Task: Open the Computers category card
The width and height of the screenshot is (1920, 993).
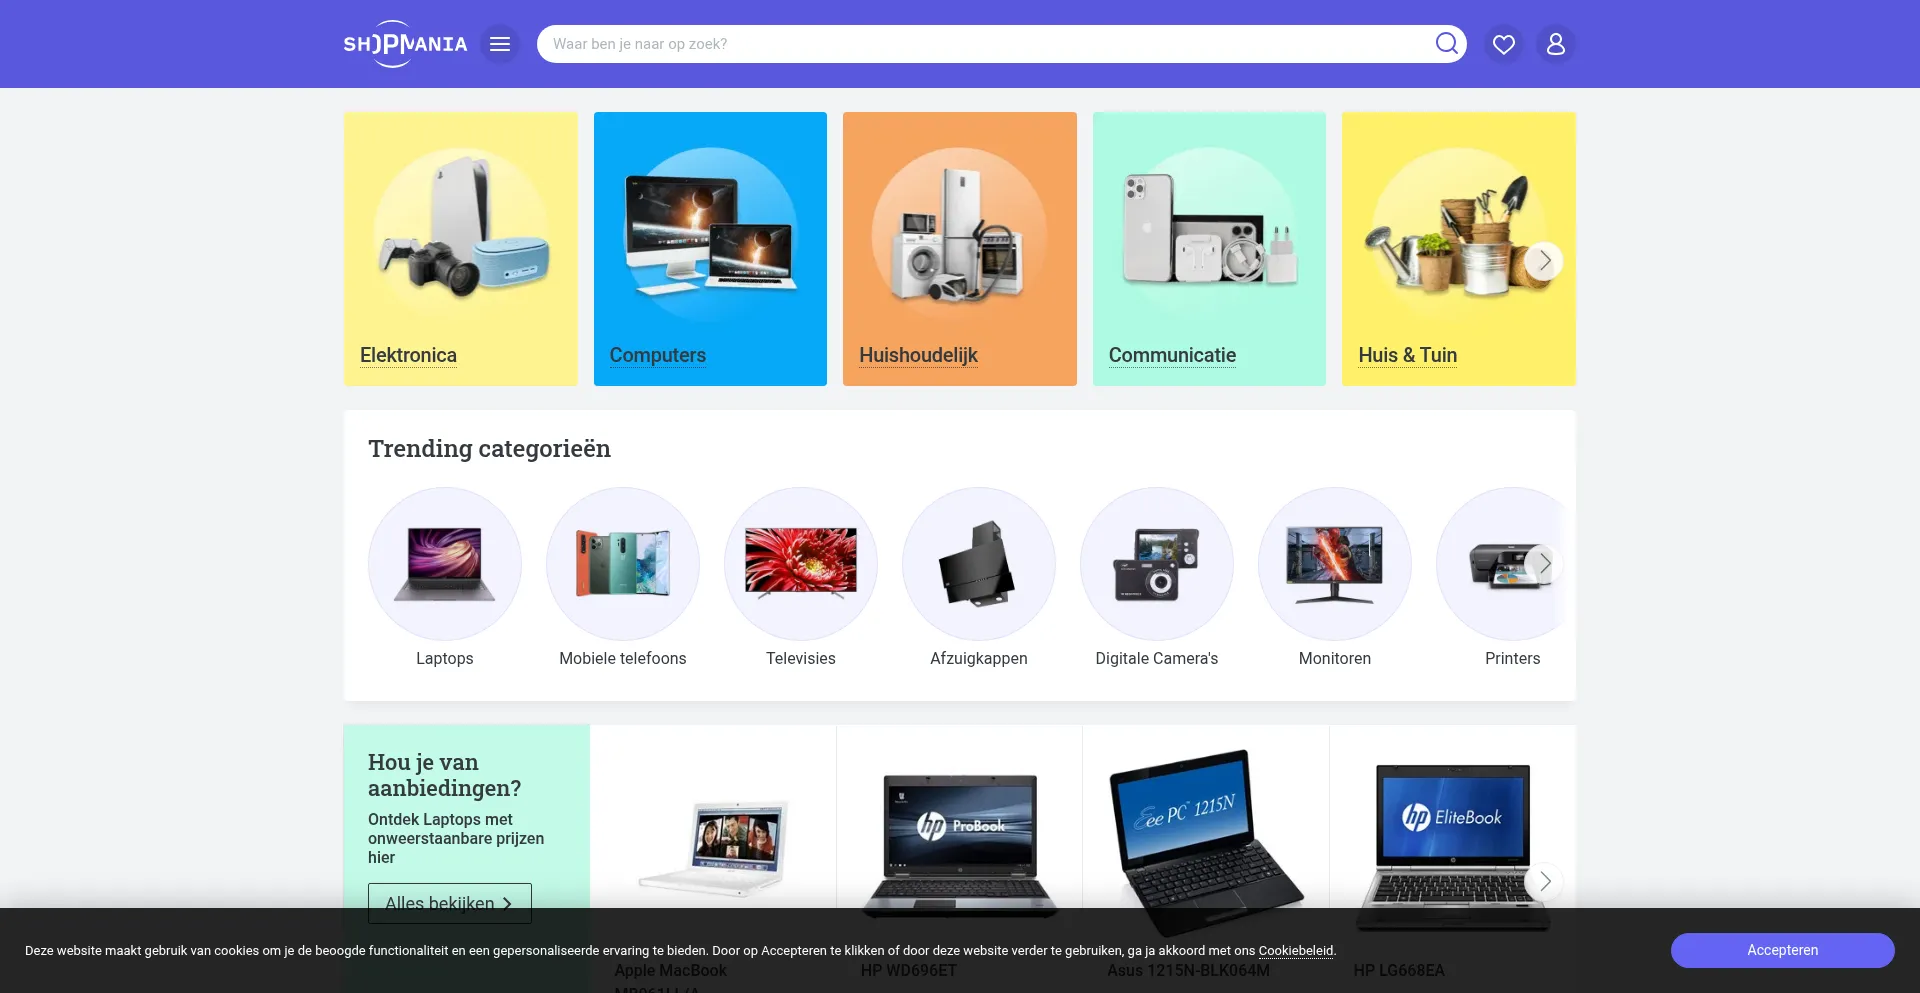Action: click(710, 249)
